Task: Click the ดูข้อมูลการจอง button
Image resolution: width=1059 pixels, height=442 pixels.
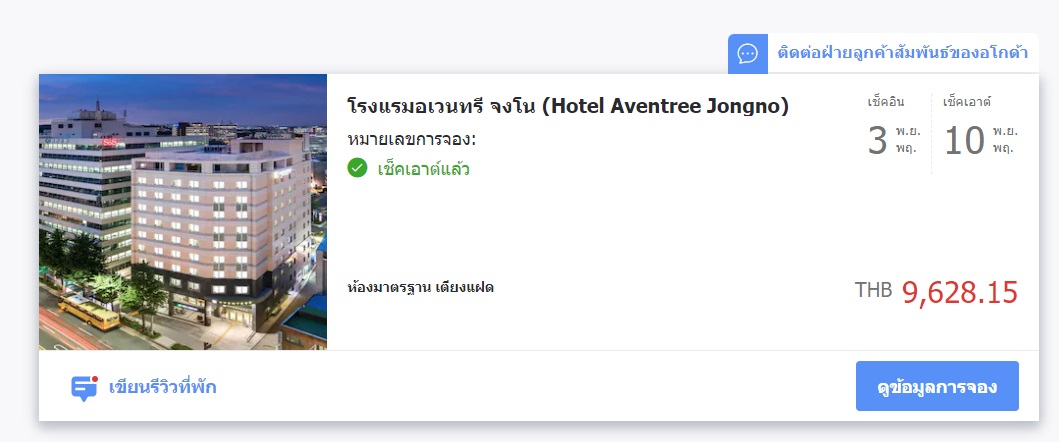Action: pyautogui.click(x=937, y=386)
